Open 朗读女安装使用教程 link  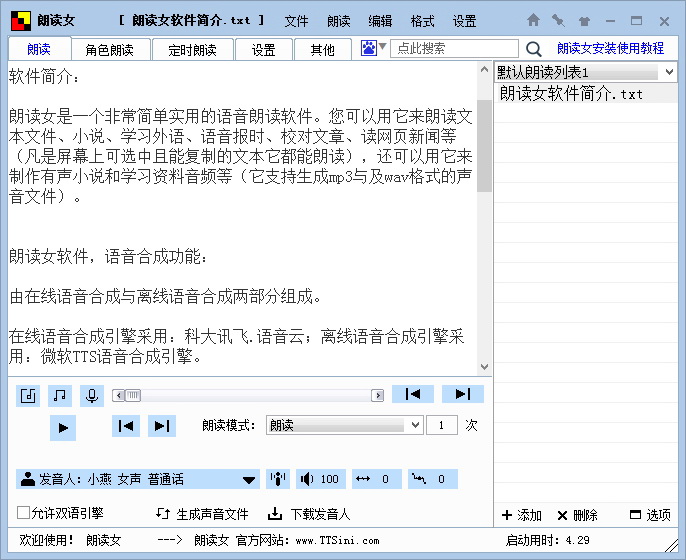611,48
